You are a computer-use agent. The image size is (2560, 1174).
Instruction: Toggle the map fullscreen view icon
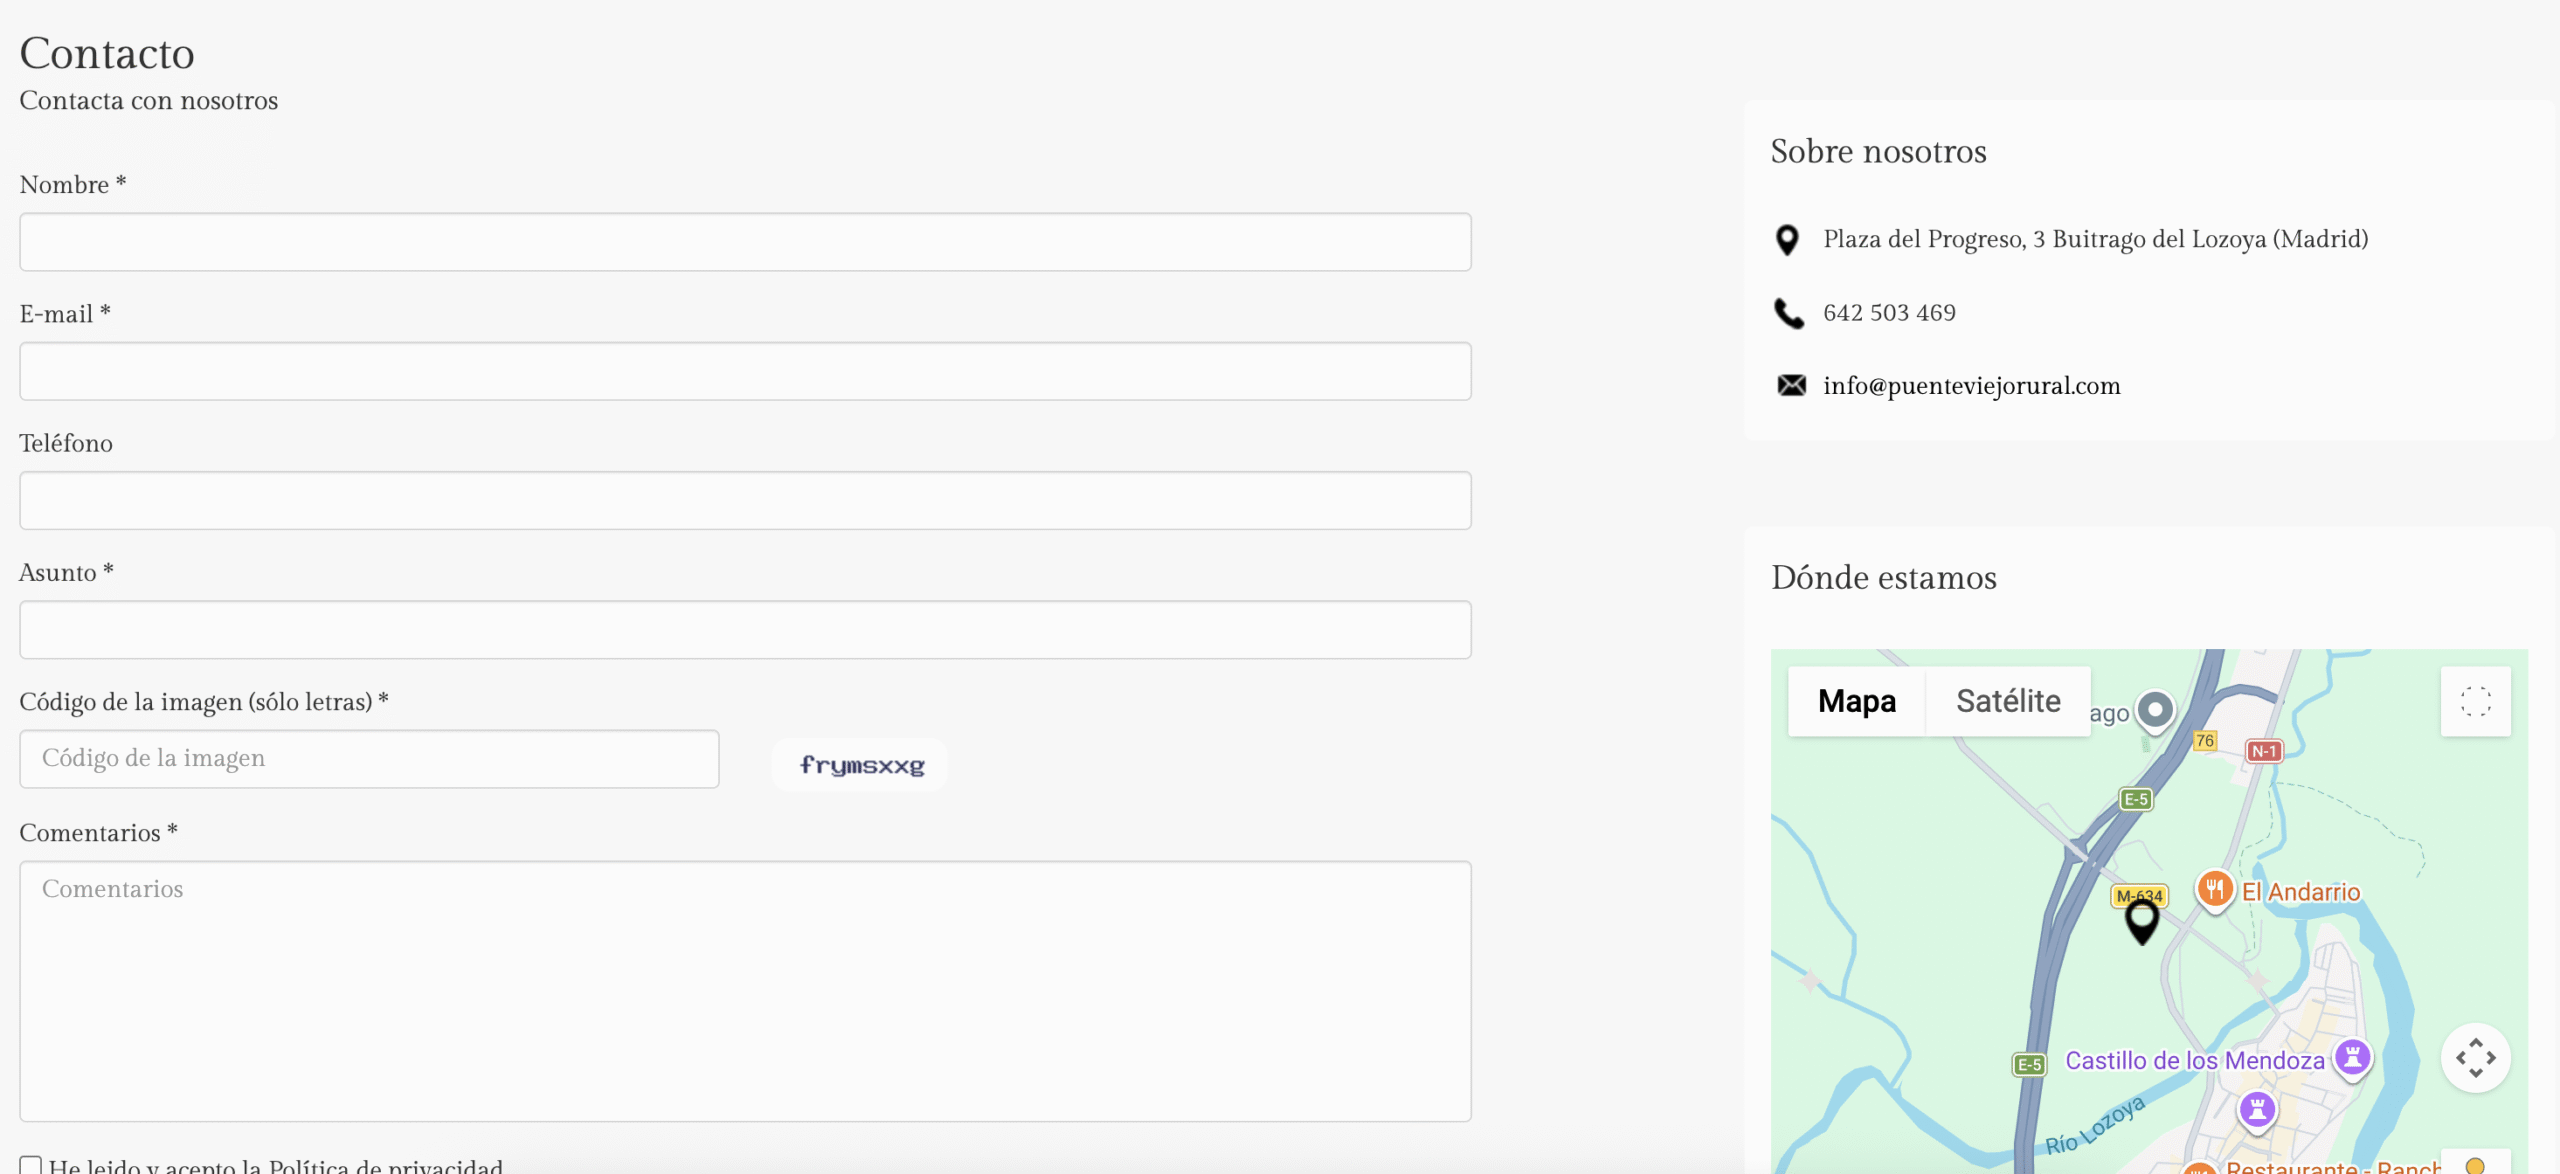pyautogui.click(x=2475, y=701)
